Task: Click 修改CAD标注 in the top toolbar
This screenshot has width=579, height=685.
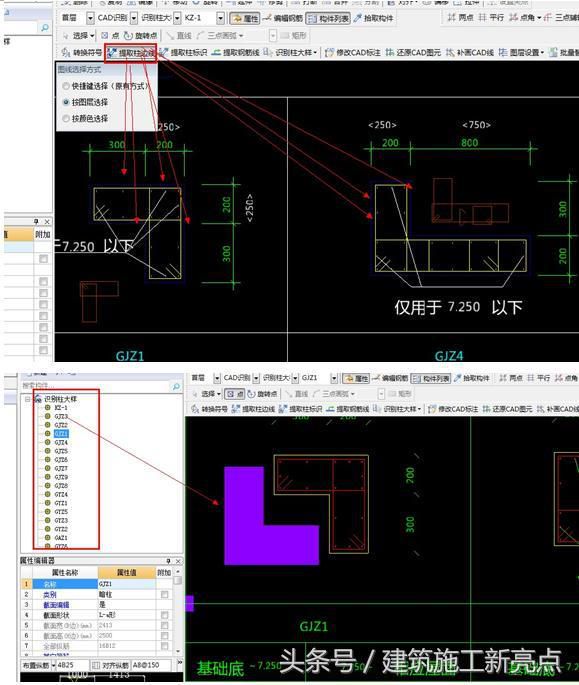Action: pyautogui.click(x=353, y=53)
